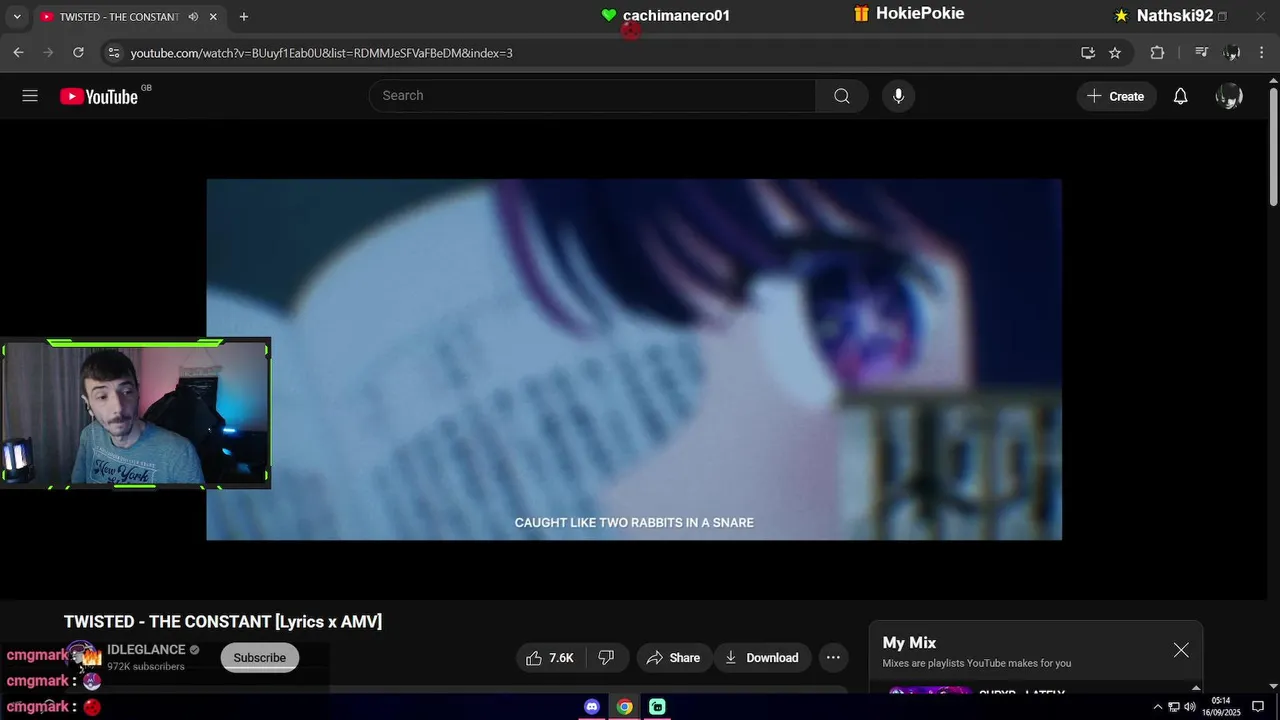Click the My Mix panel heading
1280x720 pixels.
pyautogui.click(x=909, y=643)
